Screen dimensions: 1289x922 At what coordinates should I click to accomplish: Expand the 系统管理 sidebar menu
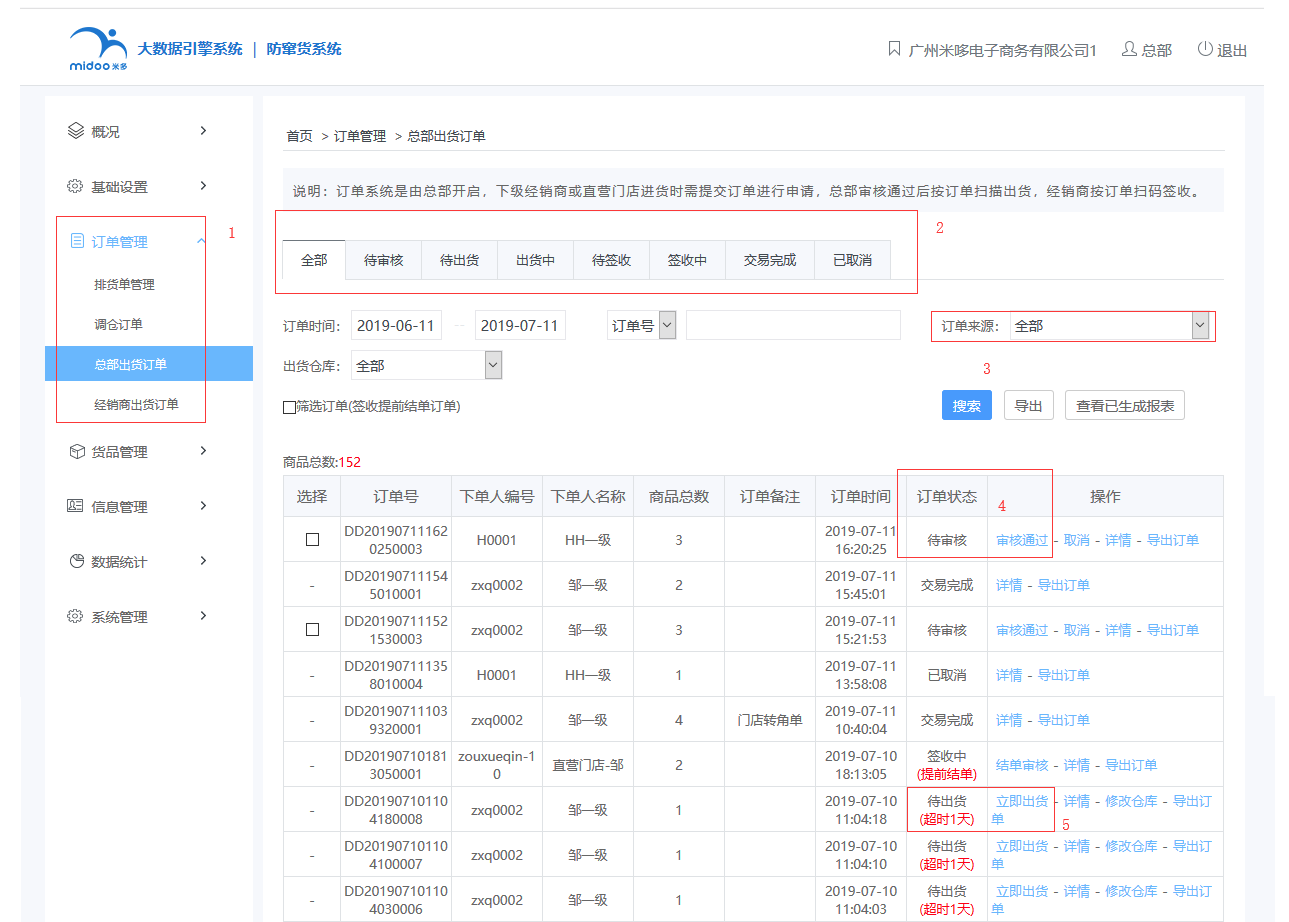pos(203,616)
